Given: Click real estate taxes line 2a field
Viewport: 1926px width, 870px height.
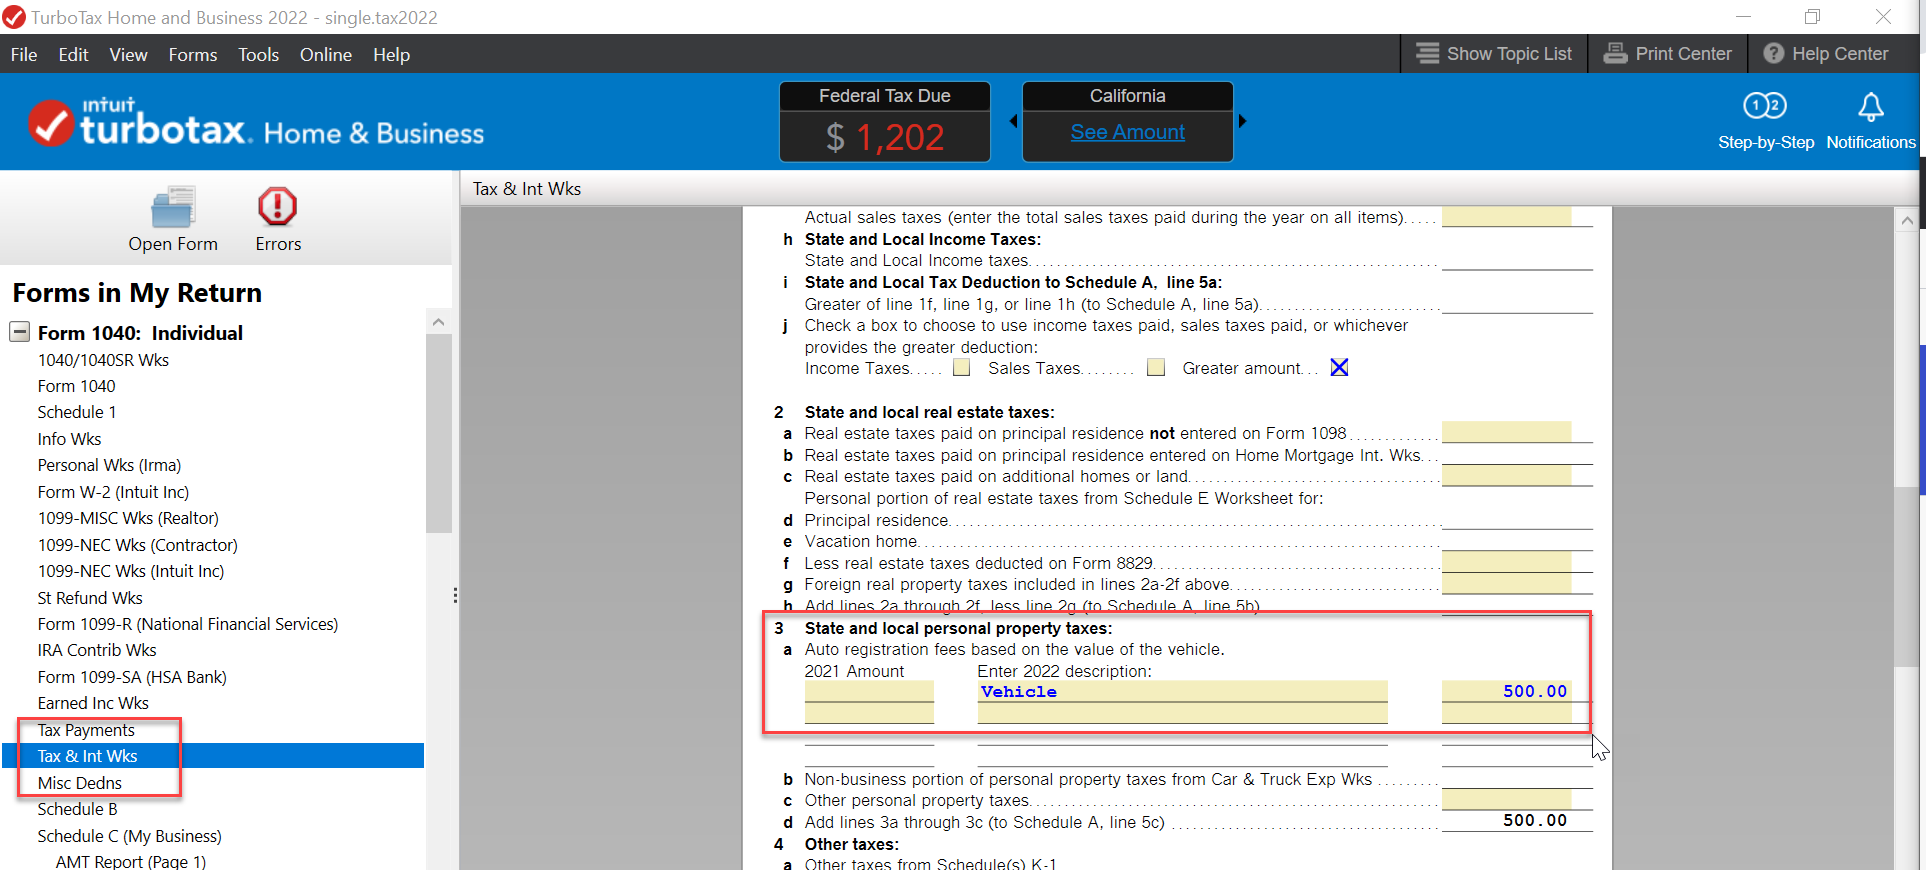Looking at the screenshot, I should point(1506,432).
